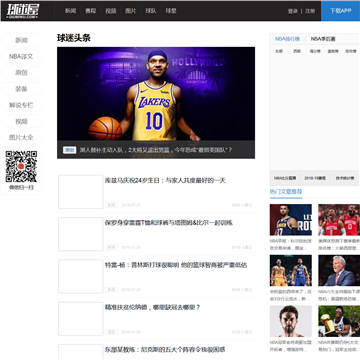Click the 湖人替补主动入队 headline caption
The width and height of the screenshot is (360, 360).
156,150
